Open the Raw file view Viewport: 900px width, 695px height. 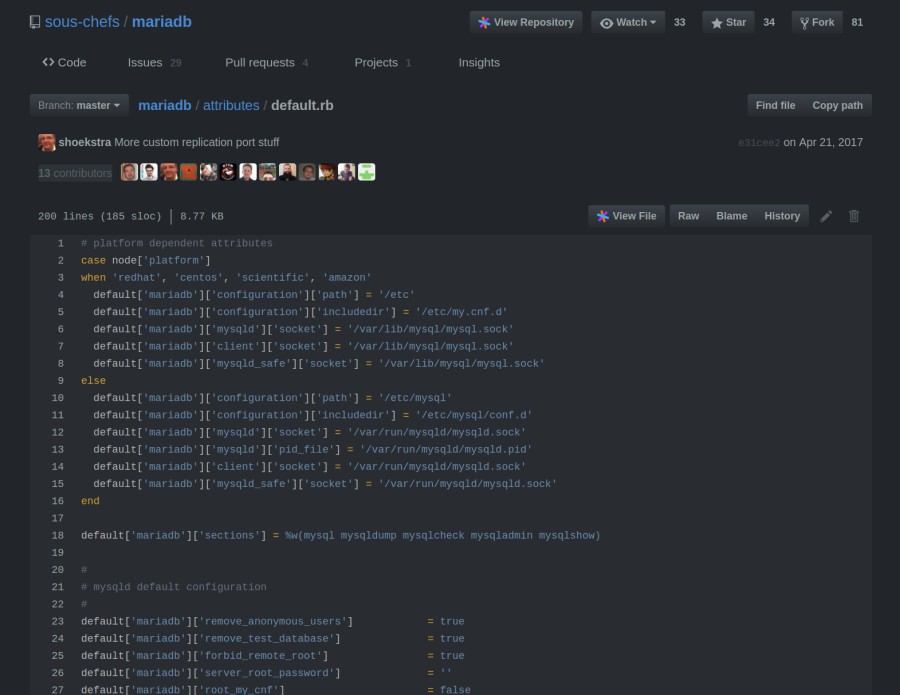tap(688, 216)
